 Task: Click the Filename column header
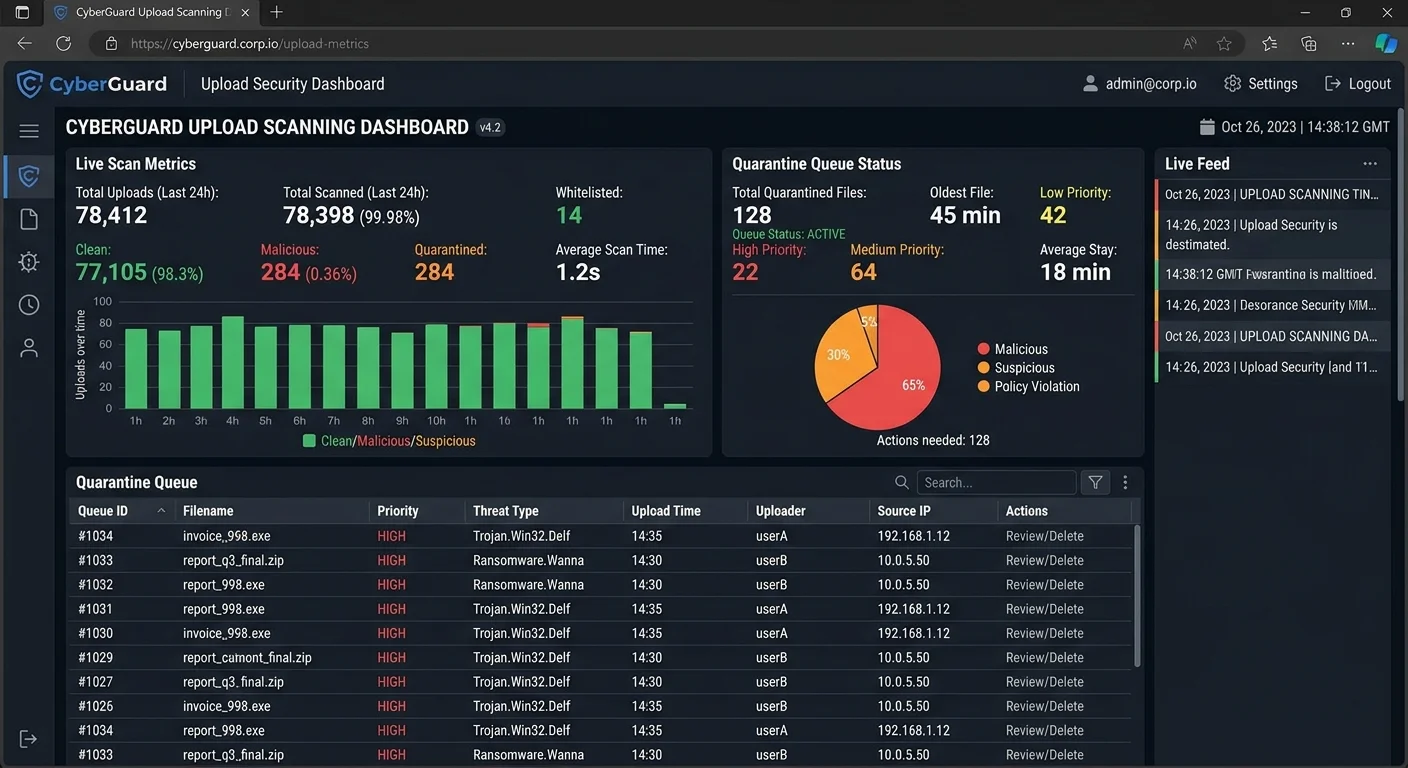(x=208, y=510)
